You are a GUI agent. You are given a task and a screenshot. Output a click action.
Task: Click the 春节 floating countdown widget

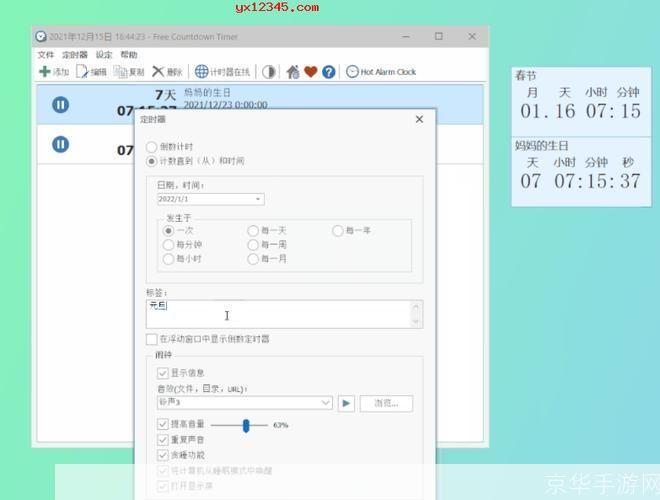point(581,102)
